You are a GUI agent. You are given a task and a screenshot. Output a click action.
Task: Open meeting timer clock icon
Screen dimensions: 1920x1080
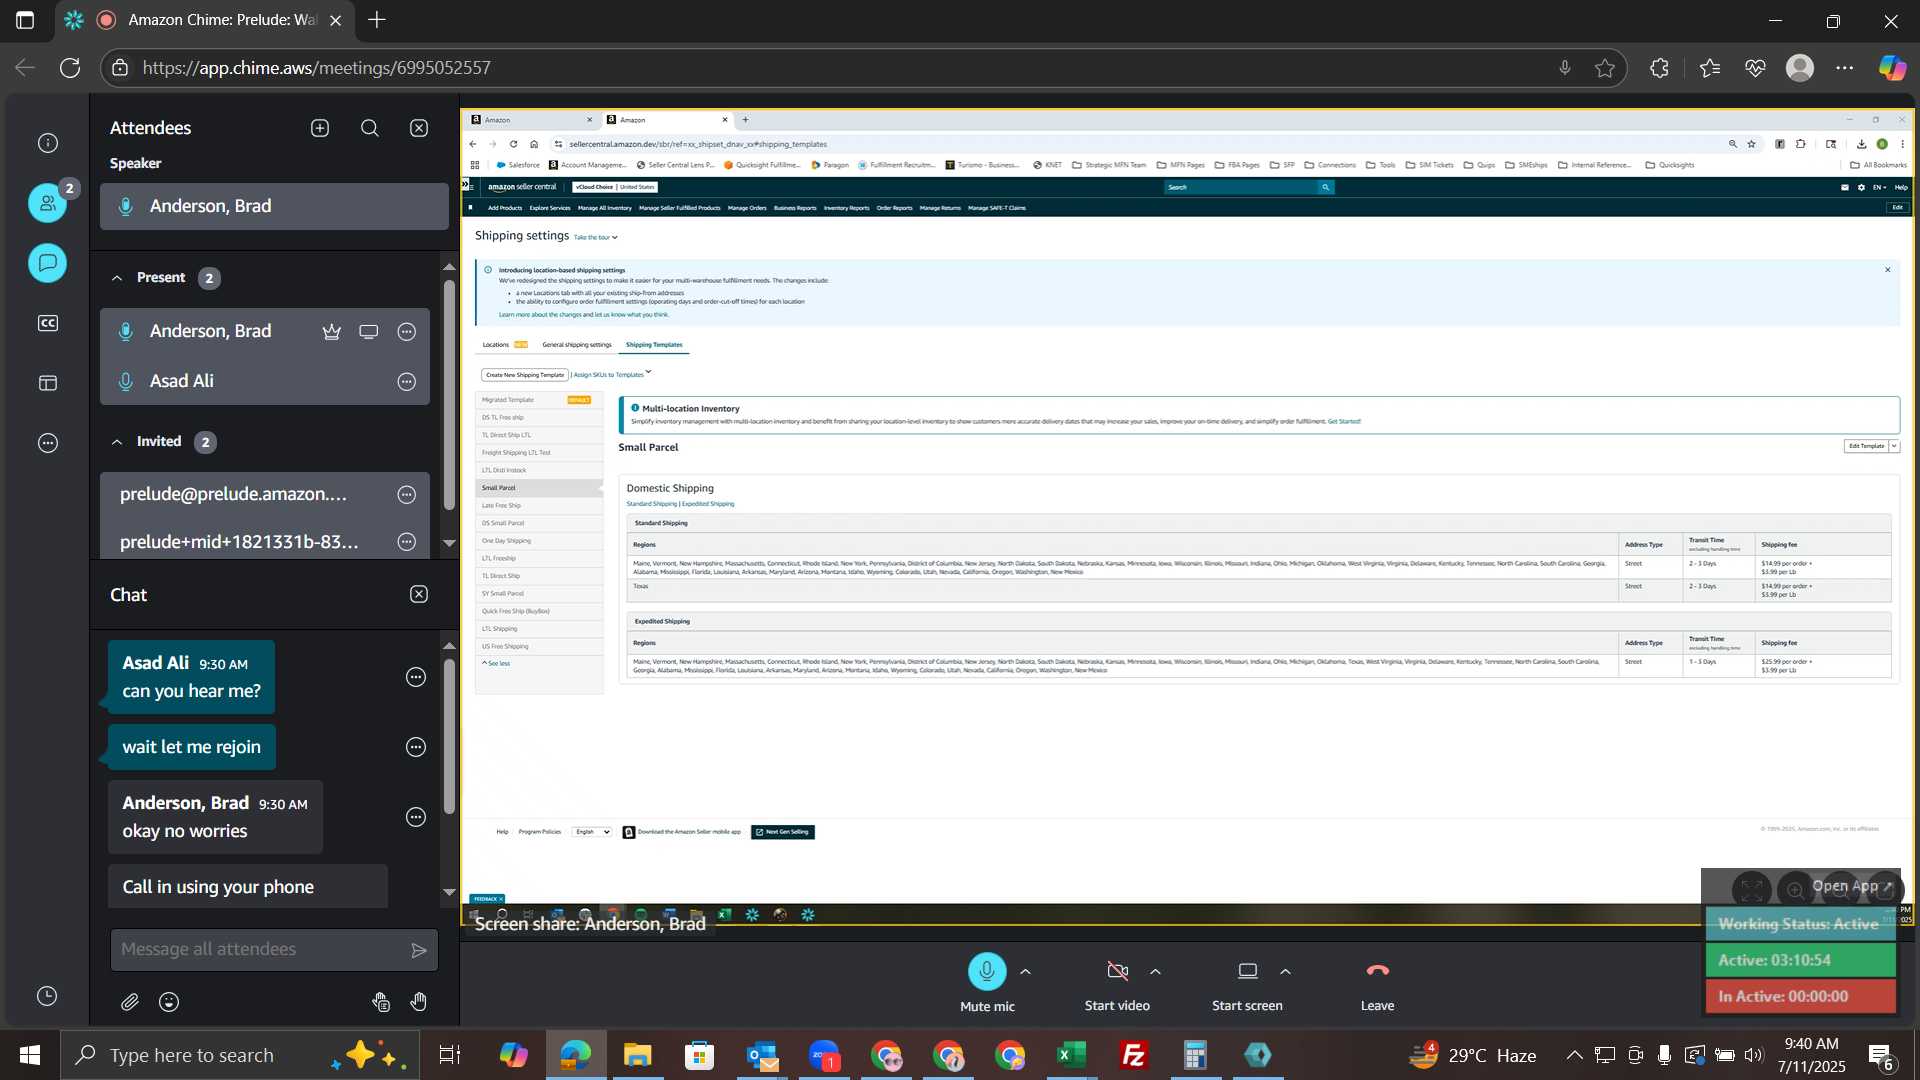tap(47, 996)
